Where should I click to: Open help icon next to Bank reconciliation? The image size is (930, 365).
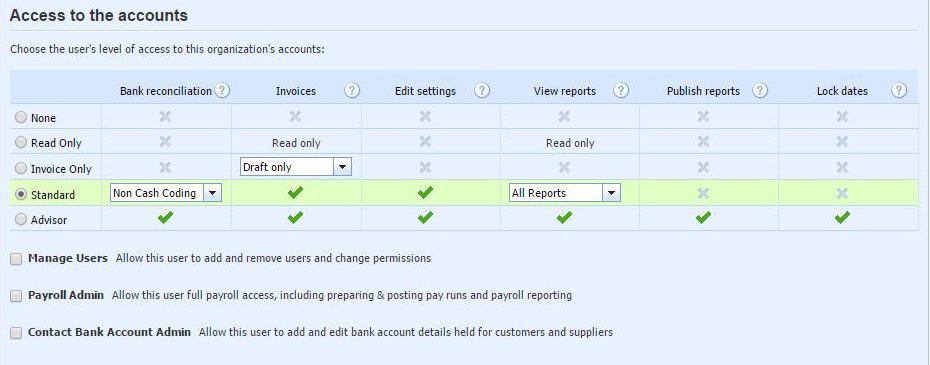[x=222, y=91]
